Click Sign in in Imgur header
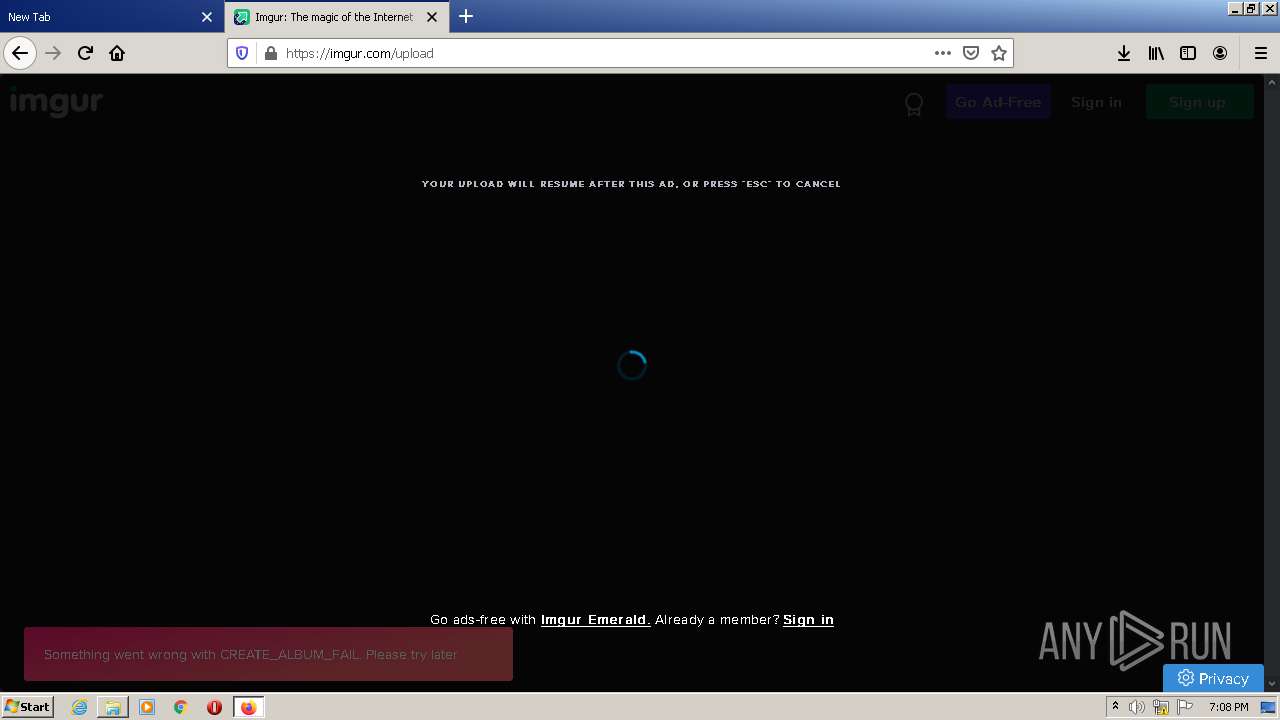The image size is (1280, 720). point(1096,102)
